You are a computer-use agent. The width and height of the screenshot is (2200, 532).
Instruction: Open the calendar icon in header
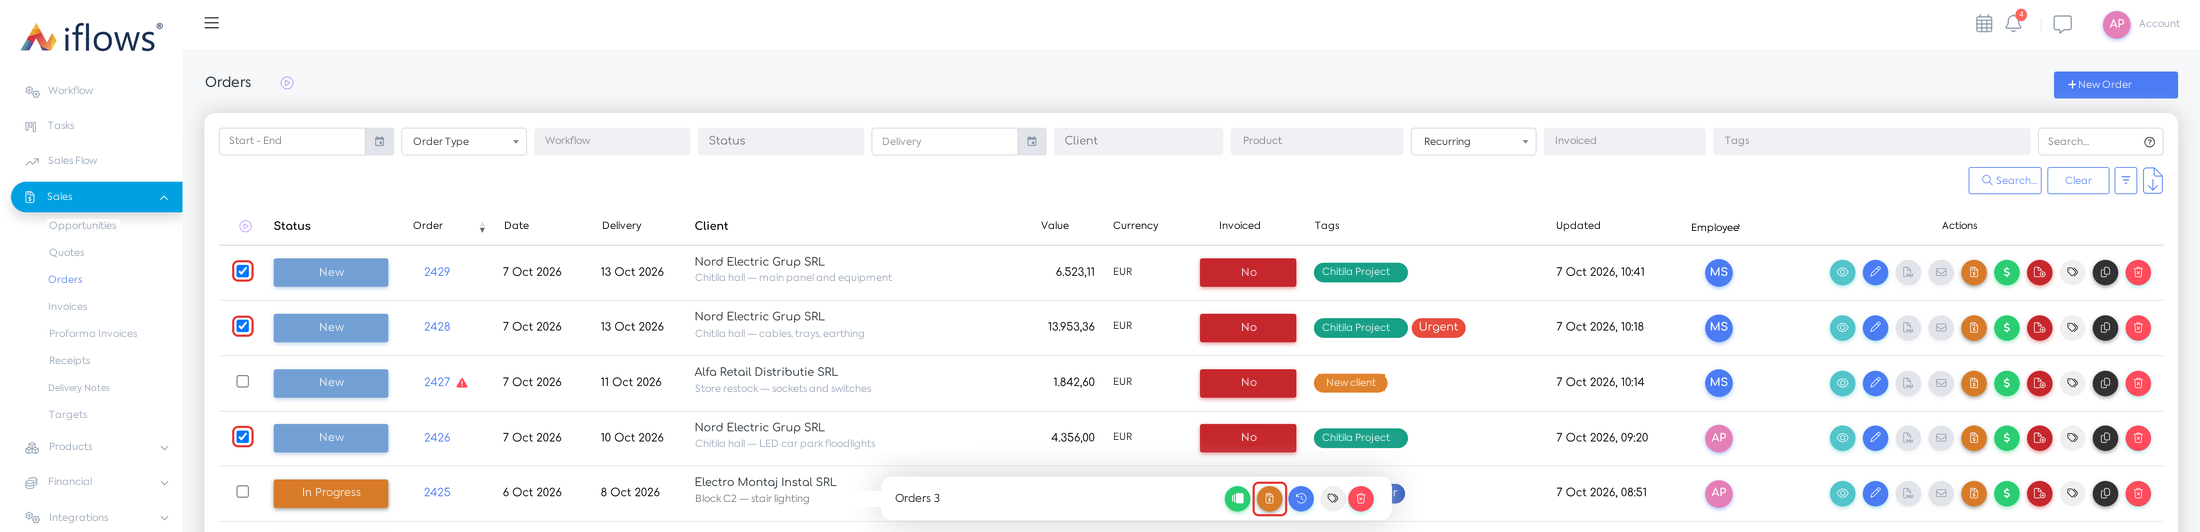1984,23
